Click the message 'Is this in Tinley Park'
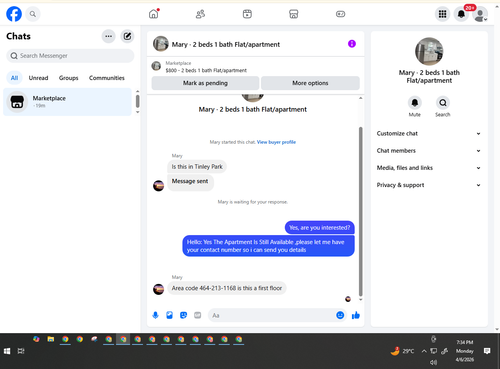 (x=197, y=167)
